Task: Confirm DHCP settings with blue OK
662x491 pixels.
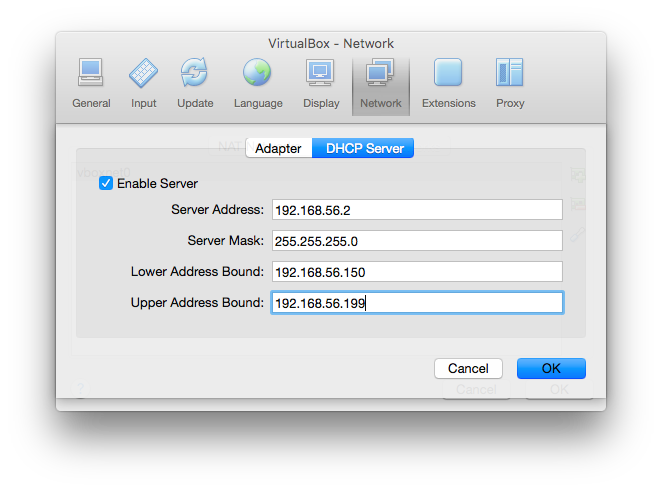Action: 551,369
